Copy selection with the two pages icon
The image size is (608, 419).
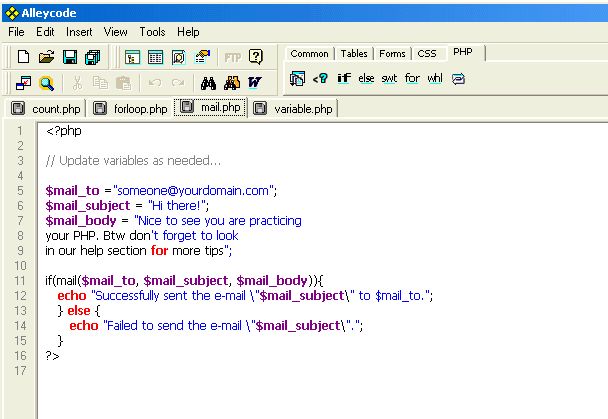click(100, 83)
